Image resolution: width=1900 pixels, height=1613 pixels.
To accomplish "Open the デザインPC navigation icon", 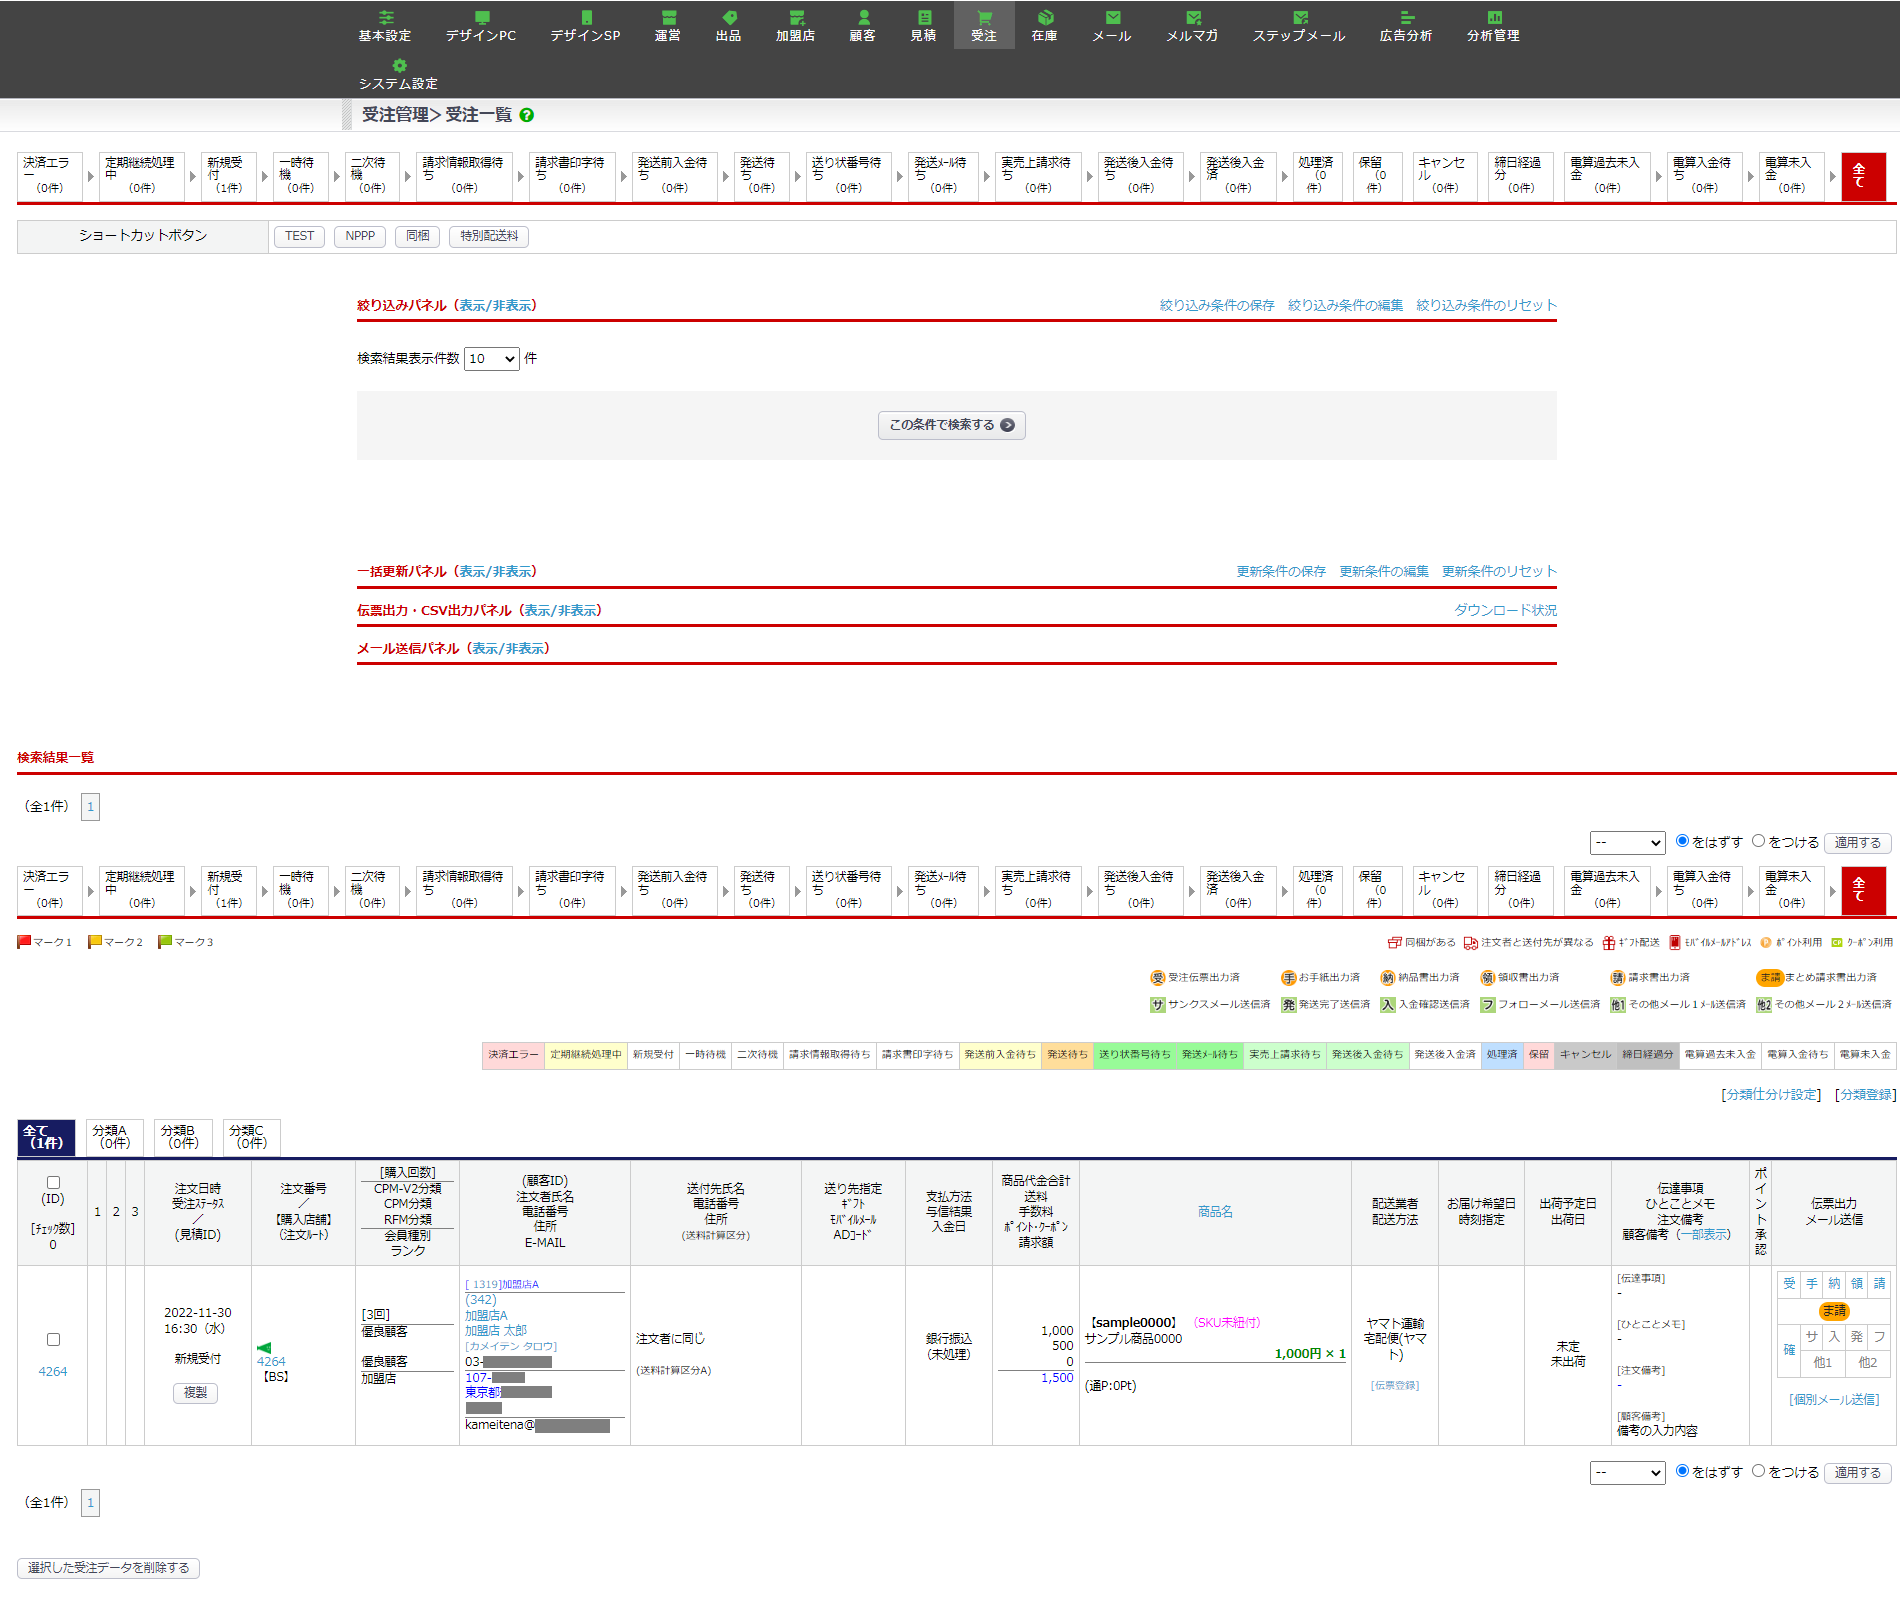I will pos(481,17).
